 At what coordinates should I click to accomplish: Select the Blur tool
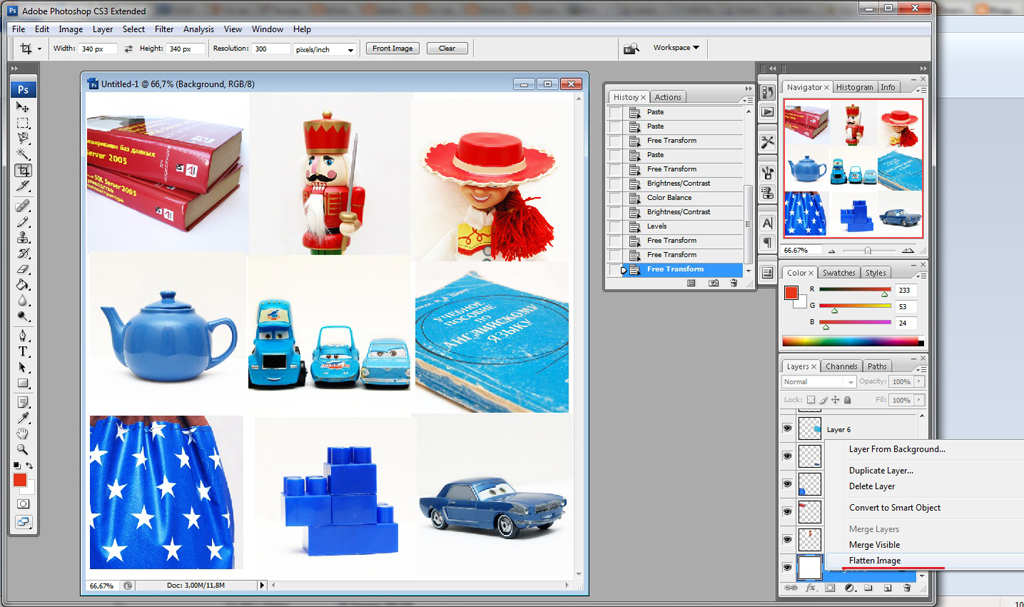click(23, 300)
